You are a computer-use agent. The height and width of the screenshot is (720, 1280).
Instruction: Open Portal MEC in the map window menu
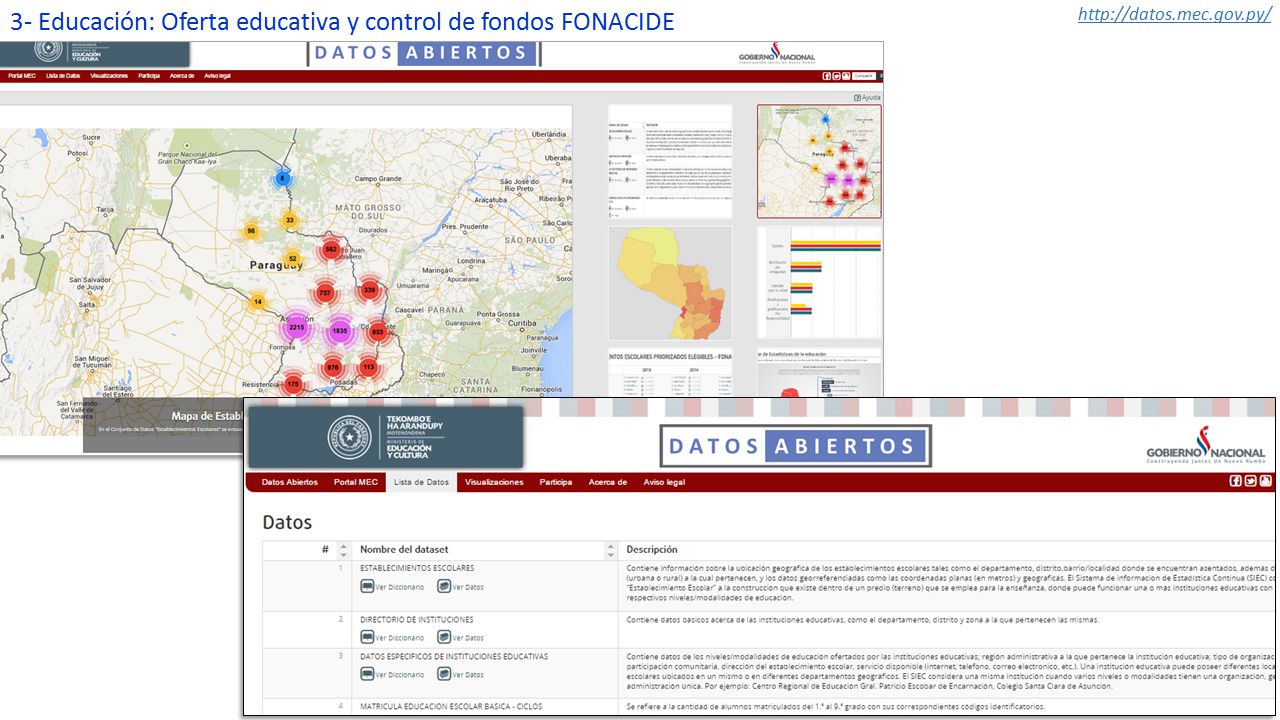(22, 76)
